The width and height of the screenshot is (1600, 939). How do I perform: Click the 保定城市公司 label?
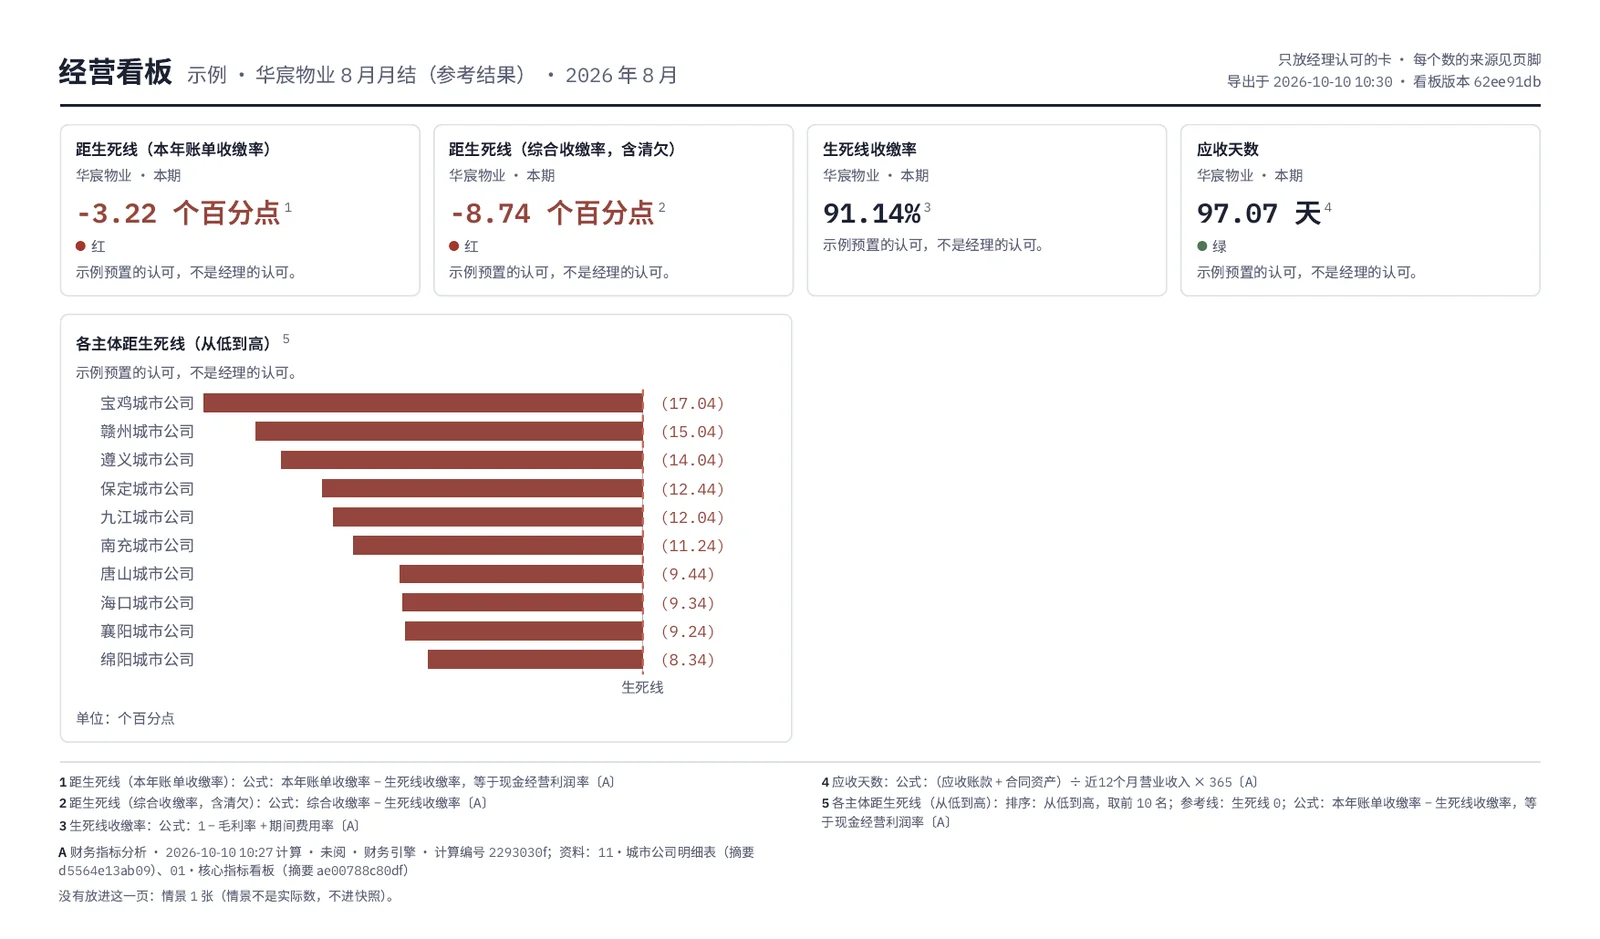(147, 489)
